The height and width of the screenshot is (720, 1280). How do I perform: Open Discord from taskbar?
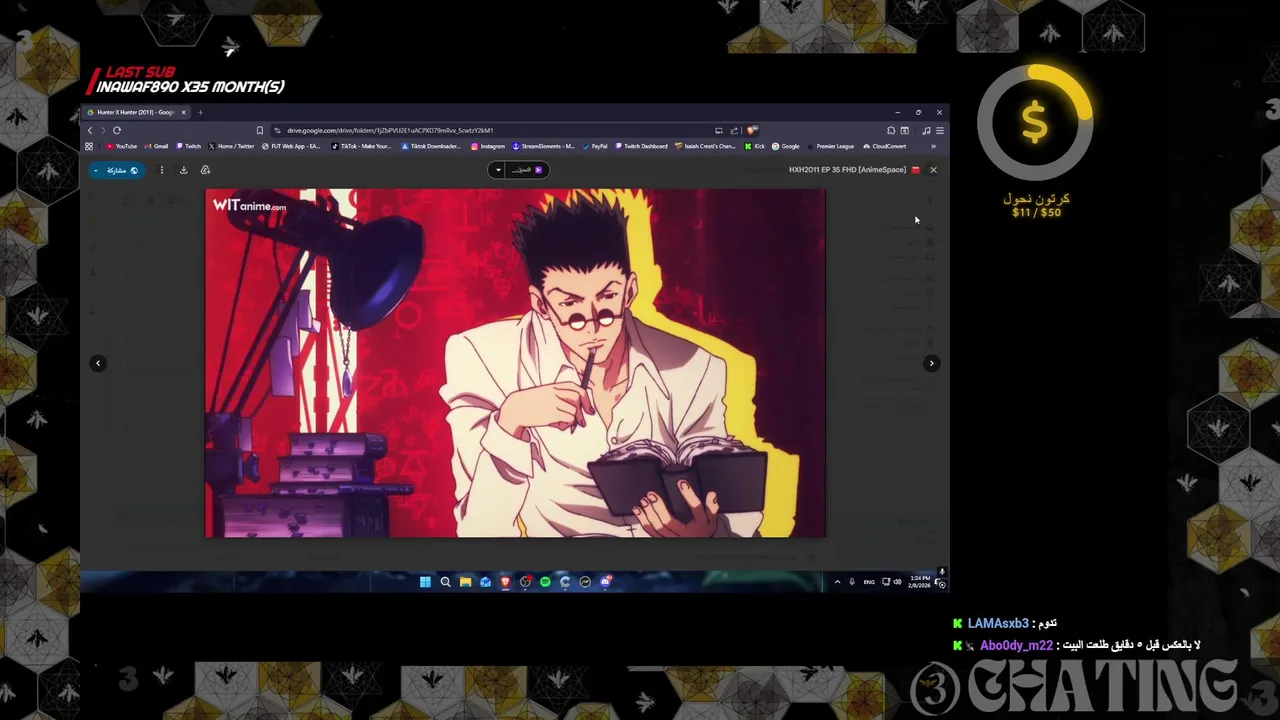pos(605,582)
